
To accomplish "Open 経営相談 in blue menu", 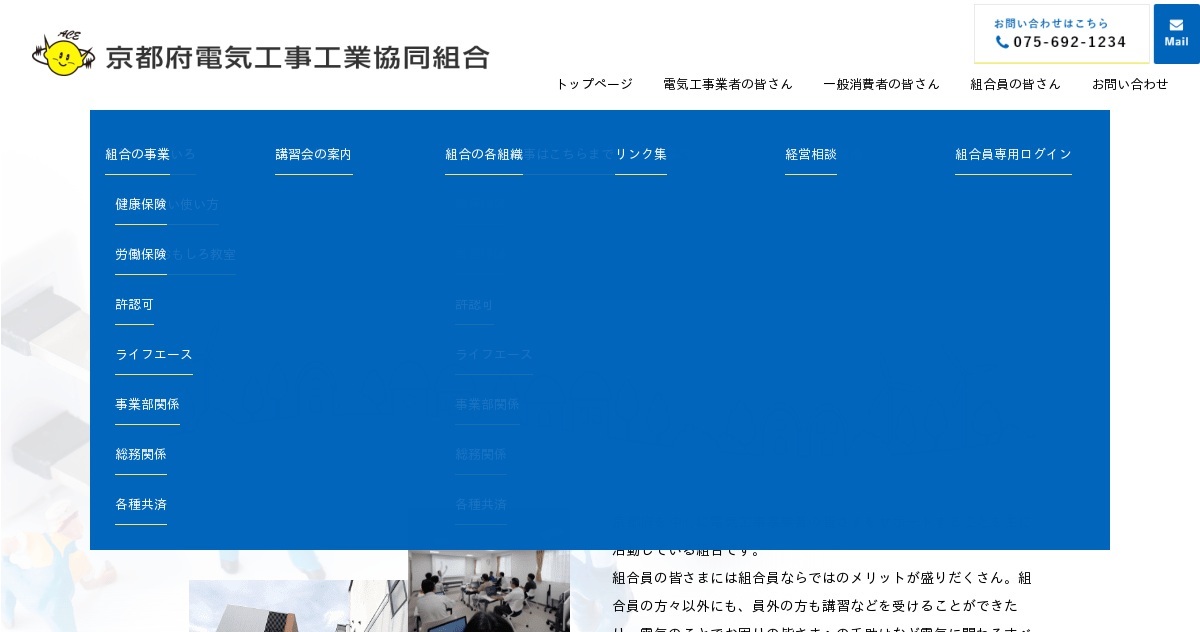I will coord(811,154).
